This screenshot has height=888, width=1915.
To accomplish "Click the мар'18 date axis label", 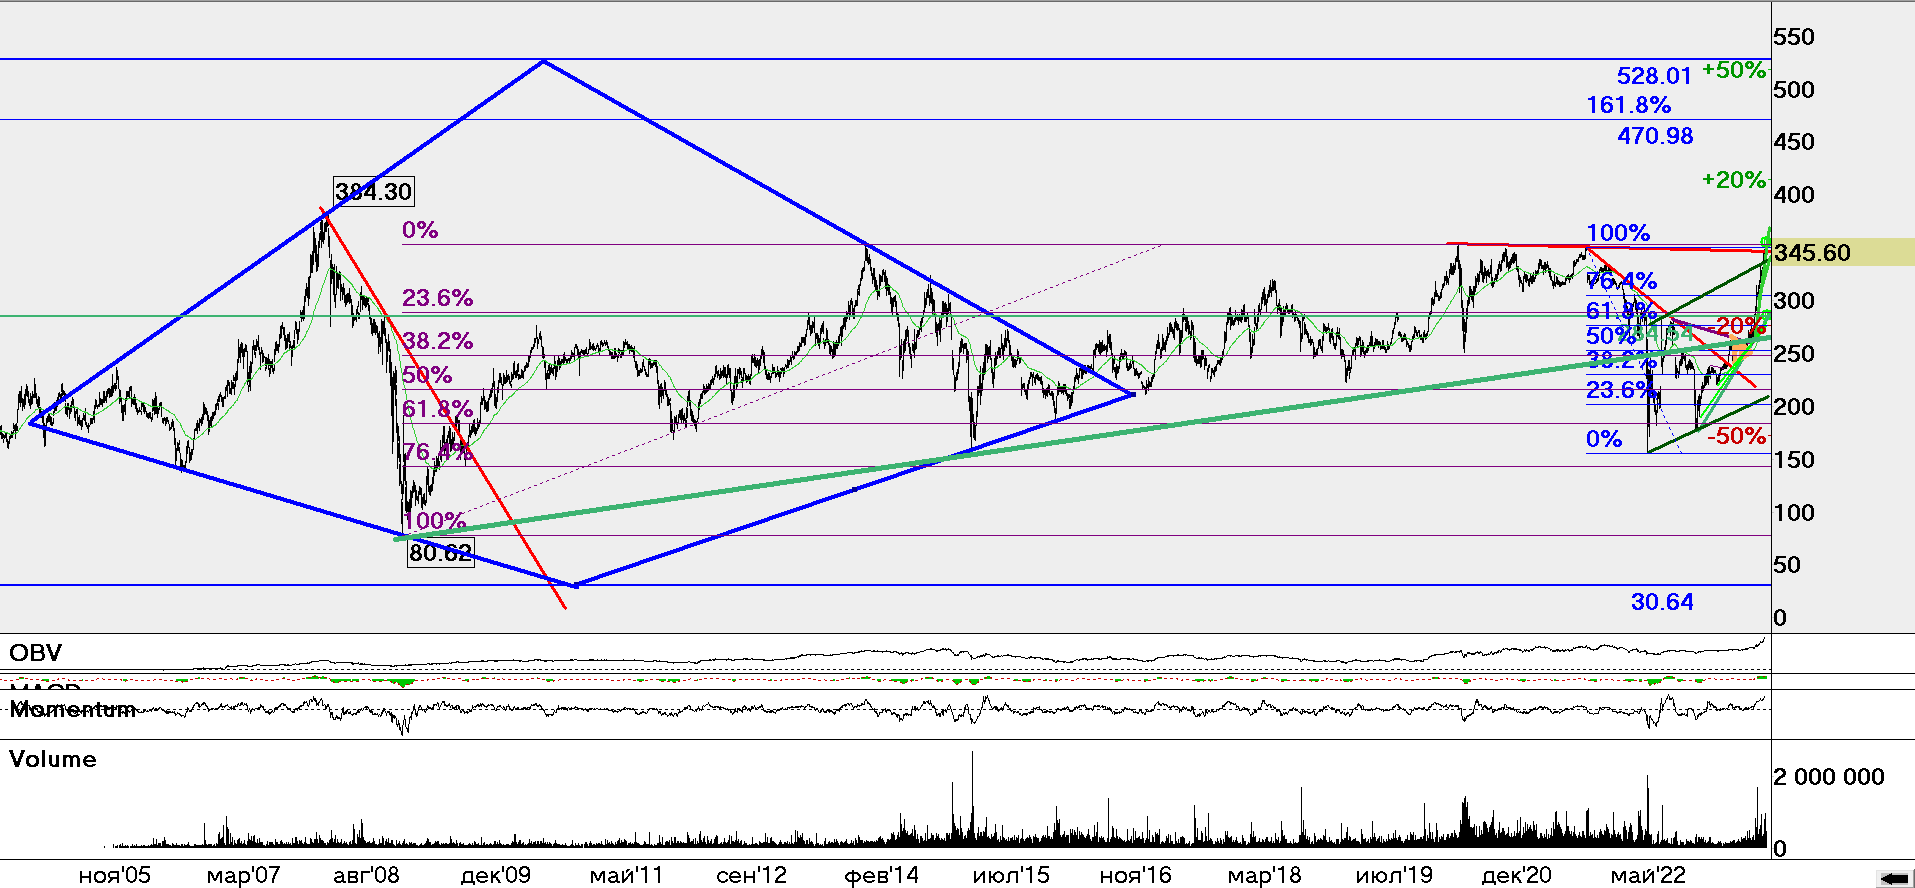I will coord(1264,876).
